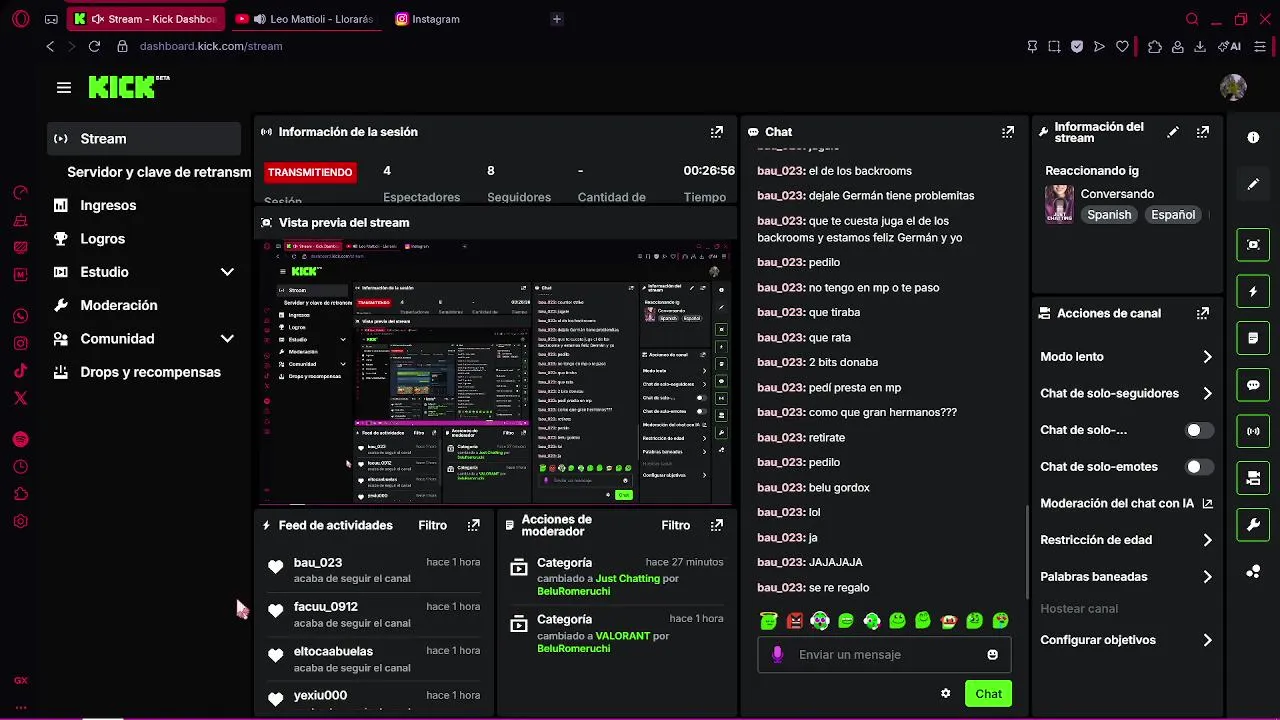The width and height of the screenshot is (1280, 720).
Task: Open X (Twitter) in the Opera sidebar
Action: (x=21, y=398)
